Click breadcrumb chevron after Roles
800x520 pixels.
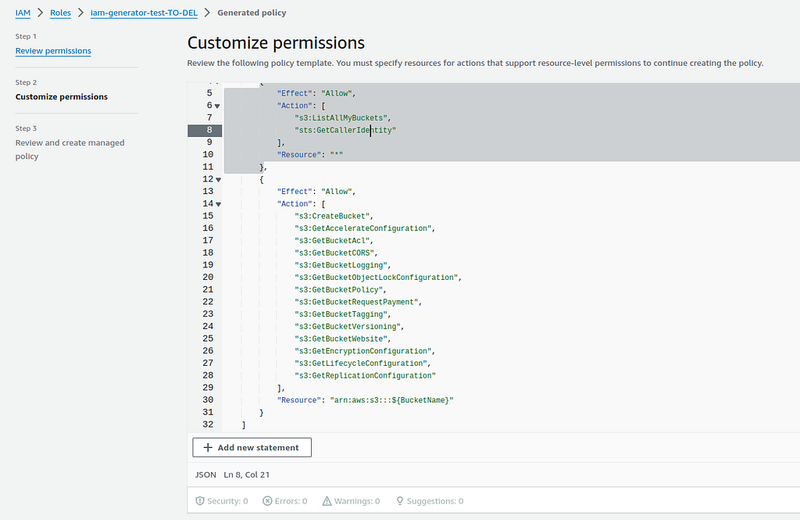[x=81, y=12]
